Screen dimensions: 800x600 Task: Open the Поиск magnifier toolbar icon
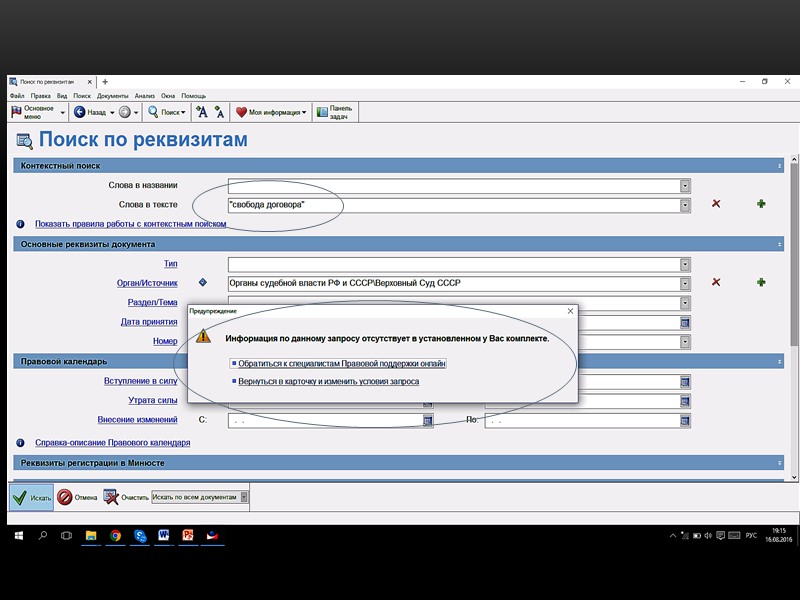click(153, 111)
